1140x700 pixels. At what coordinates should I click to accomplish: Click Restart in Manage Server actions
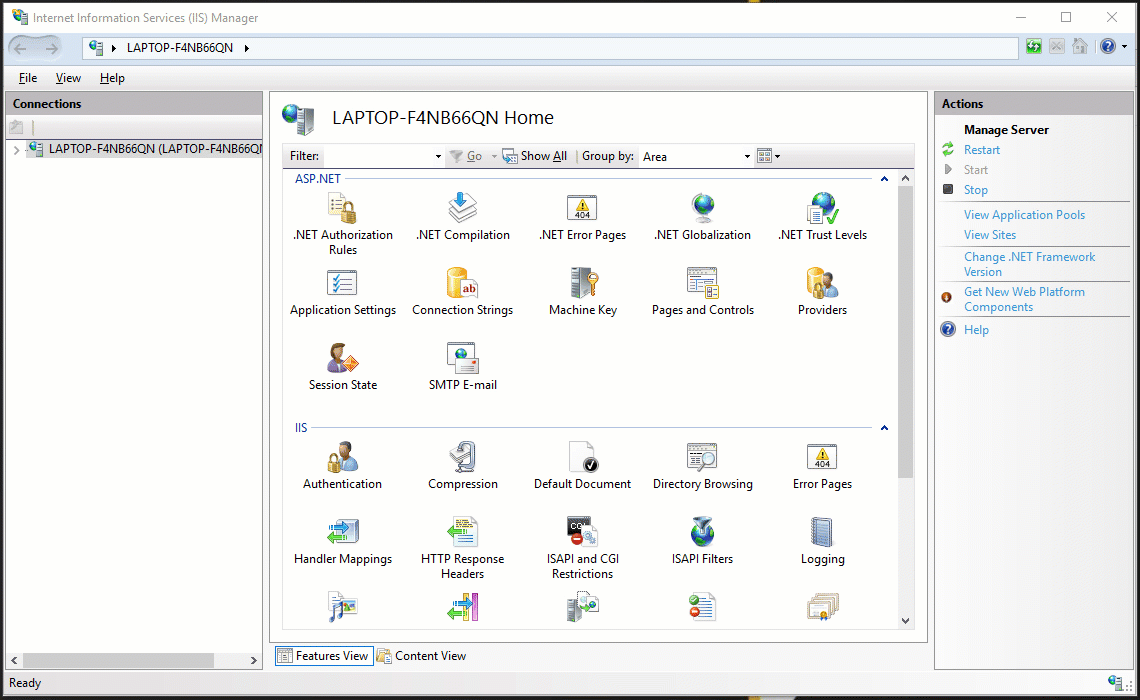[x=982, y=150]
